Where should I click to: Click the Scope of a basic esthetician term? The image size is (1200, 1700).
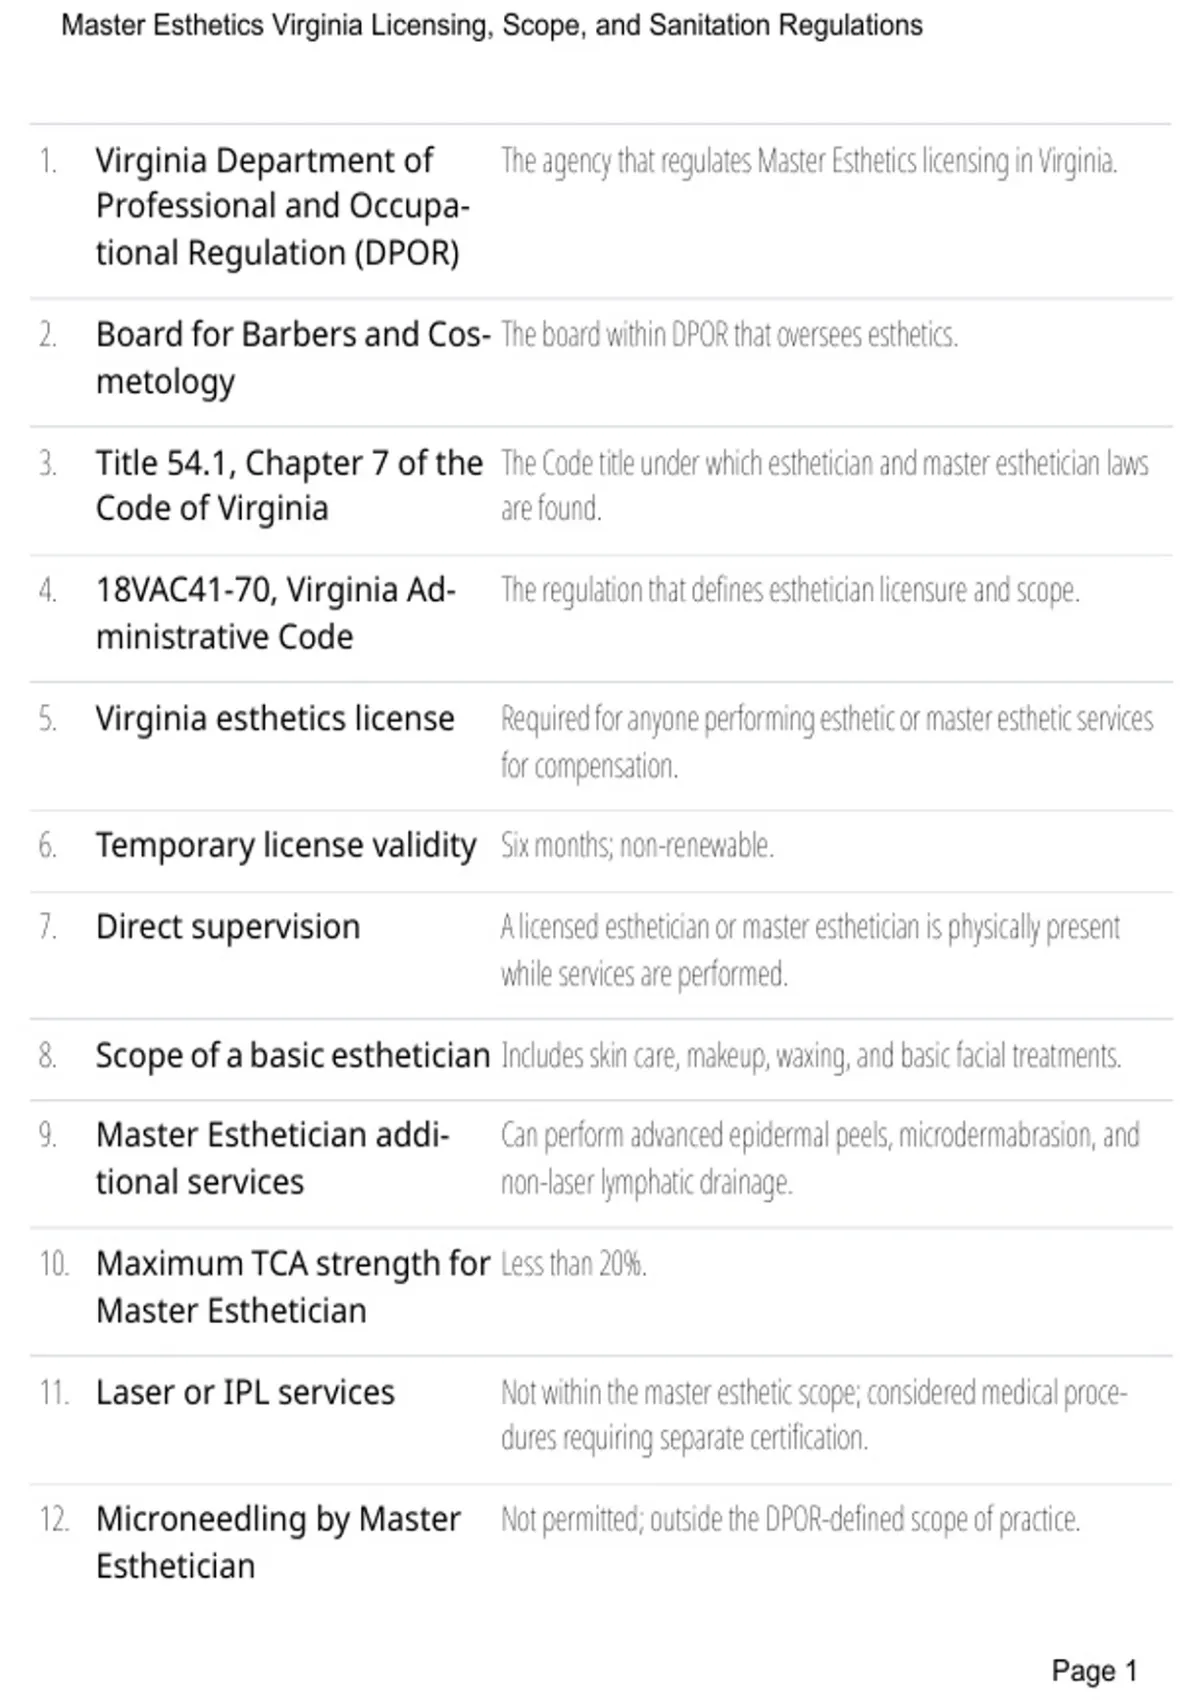(x=293, y=1055)
